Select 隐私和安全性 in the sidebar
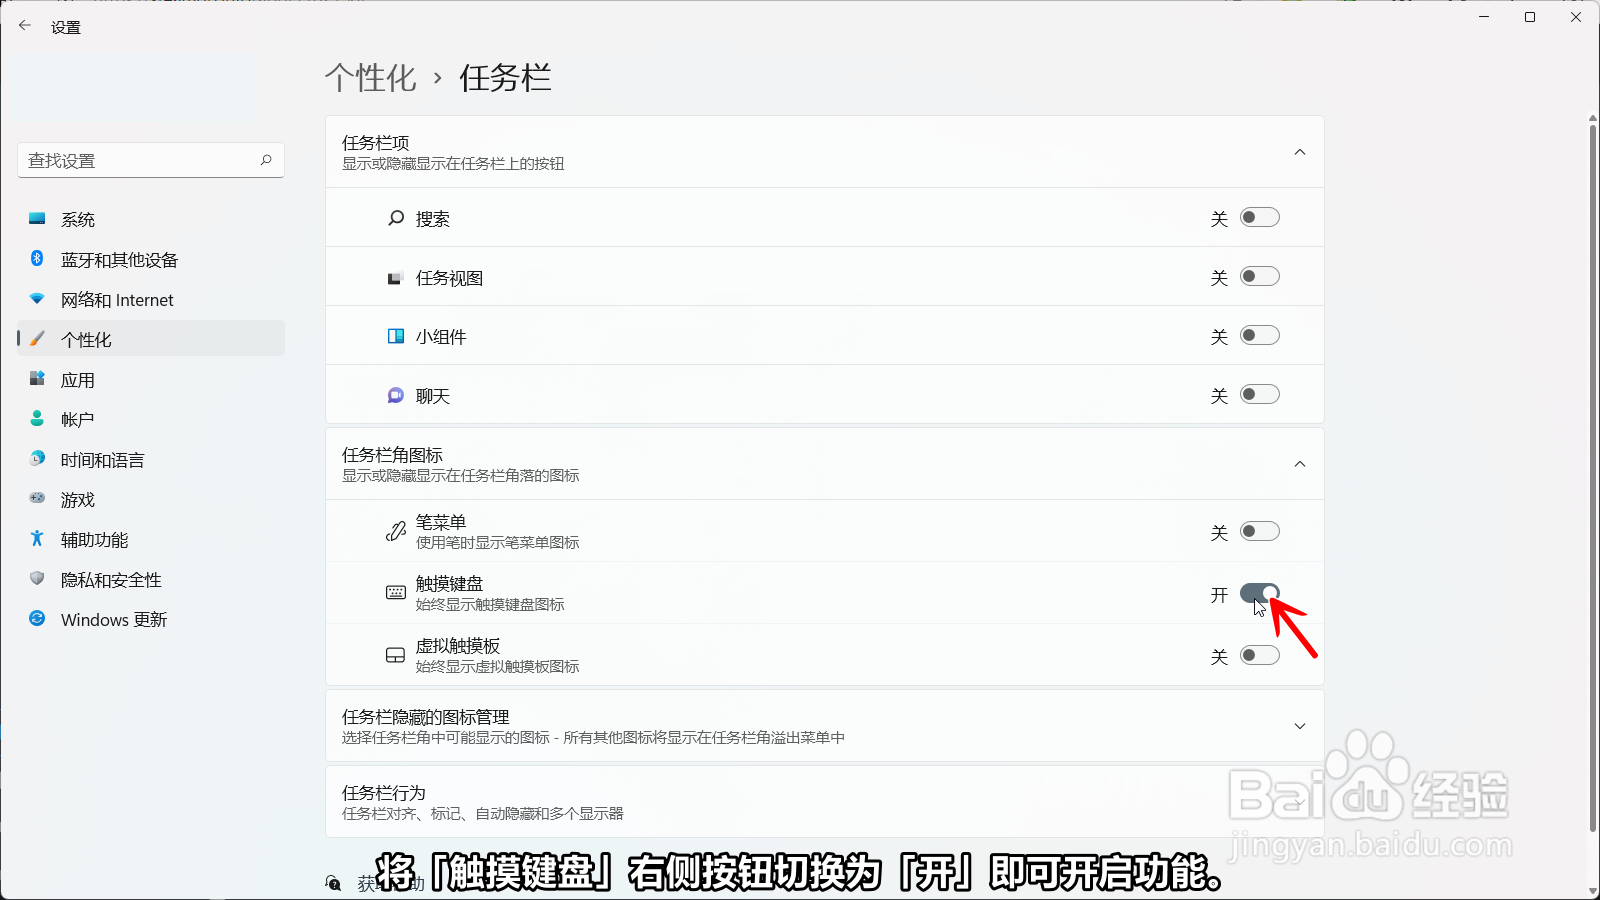Viewport: 1600px width, 900px height. pyautogui.click(x=110, y=579)
